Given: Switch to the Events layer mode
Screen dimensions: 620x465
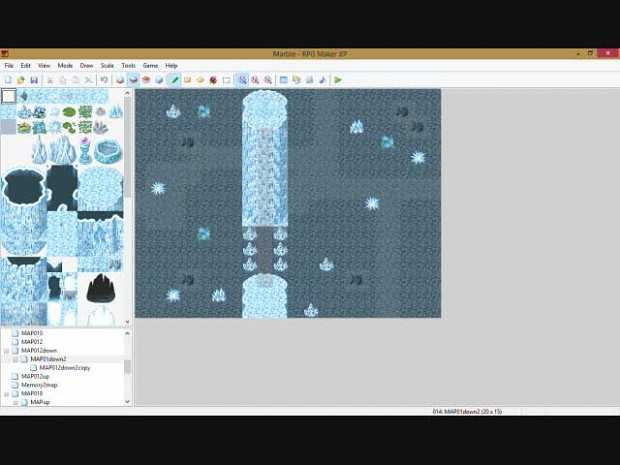Looking at the screenshot, I should pos(159,80).
